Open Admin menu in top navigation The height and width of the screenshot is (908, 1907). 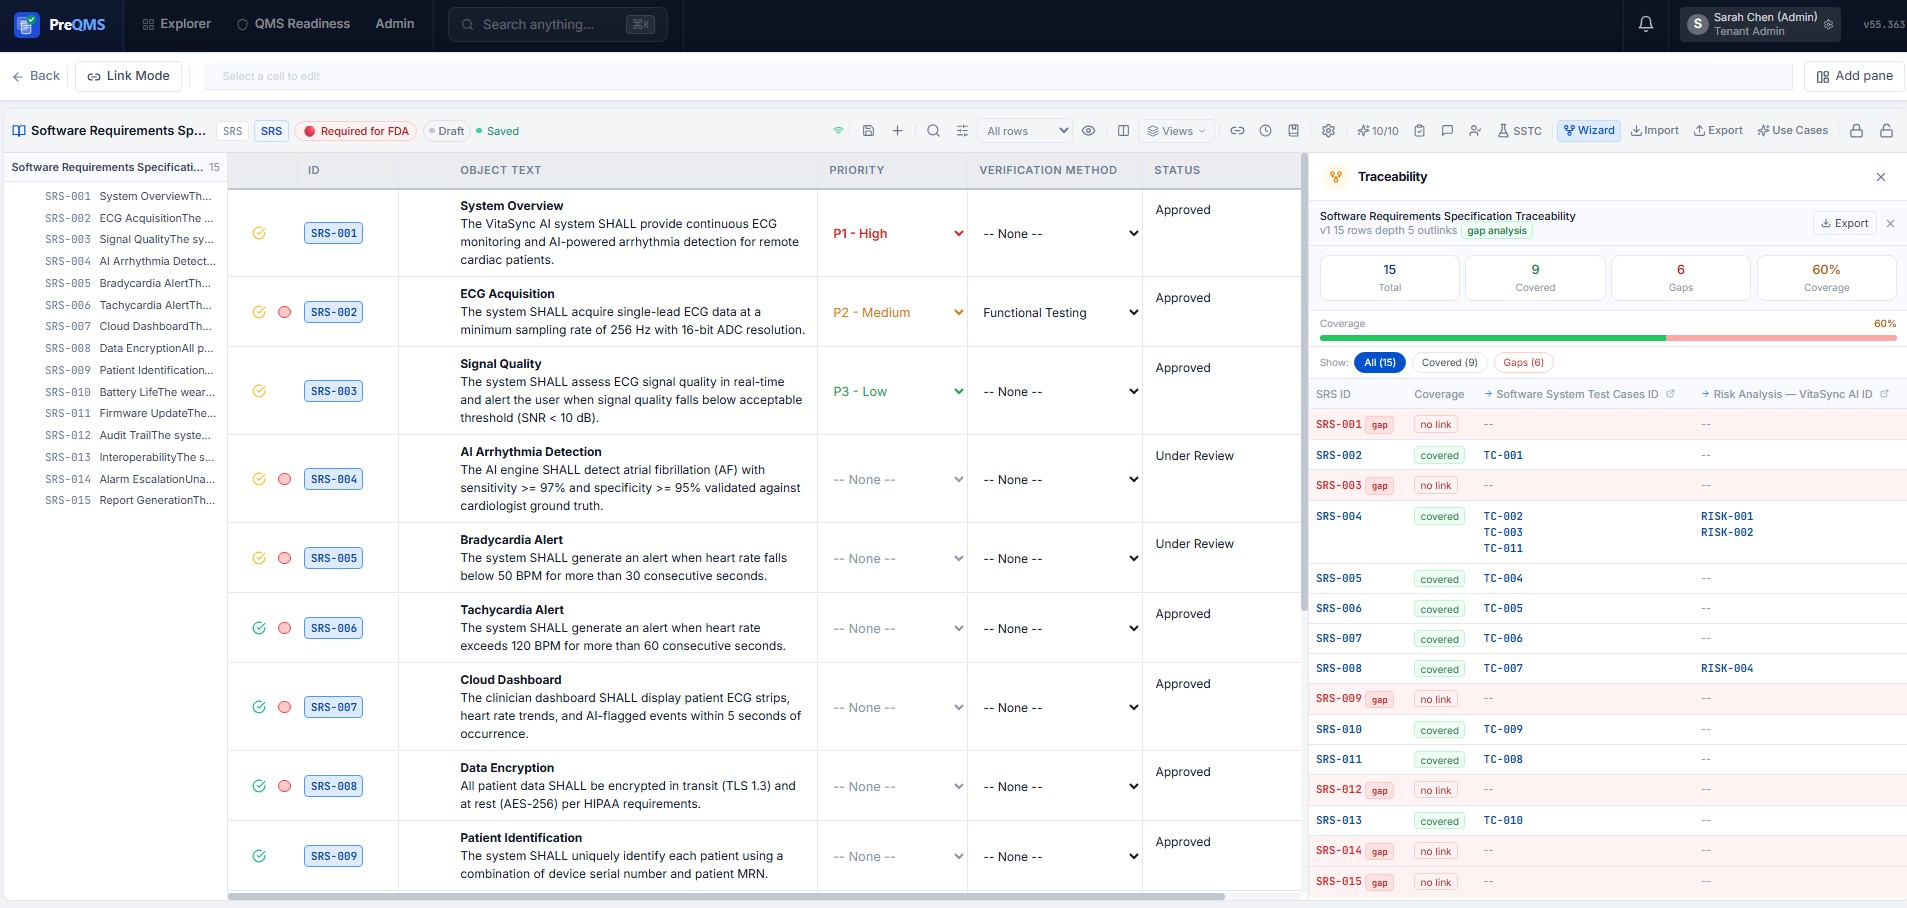395,24
